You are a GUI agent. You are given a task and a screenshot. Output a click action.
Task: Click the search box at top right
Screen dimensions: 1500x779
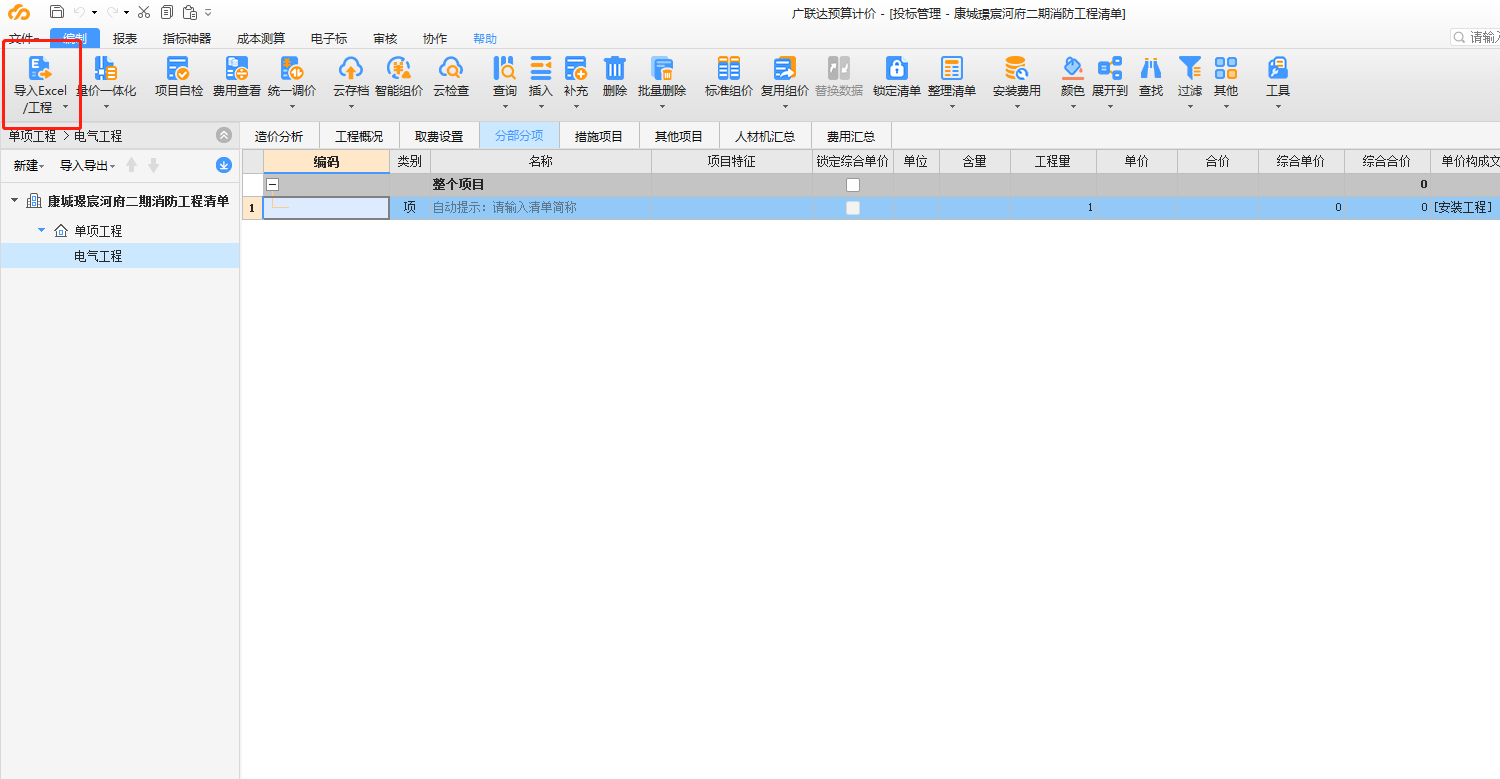[1475, 37]
